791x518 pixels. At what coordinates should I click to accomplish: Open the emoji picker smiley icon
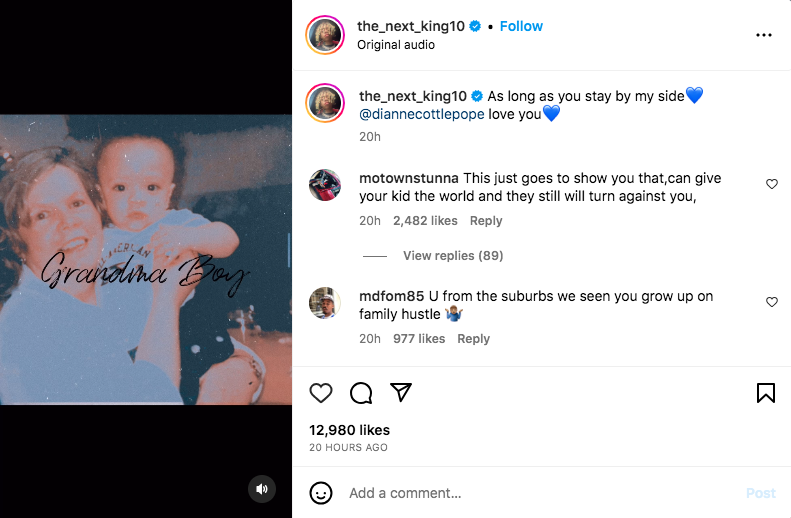(321, 493)
